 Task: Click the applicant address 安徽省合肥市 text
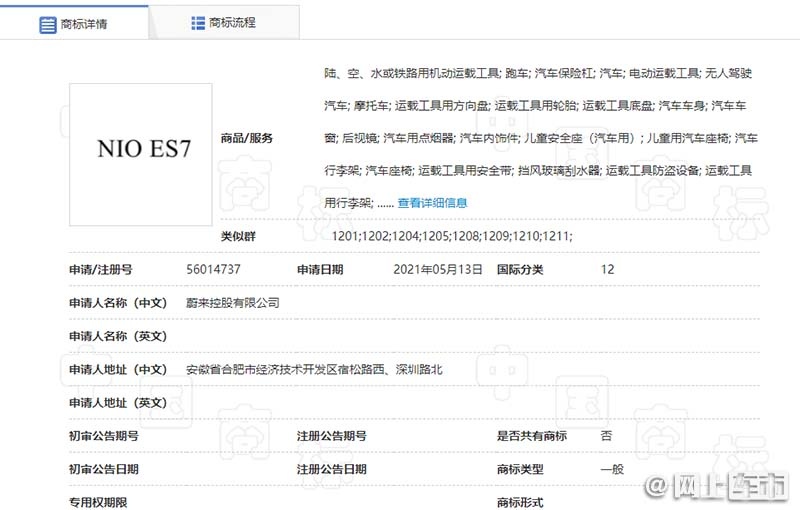[314, 369]
